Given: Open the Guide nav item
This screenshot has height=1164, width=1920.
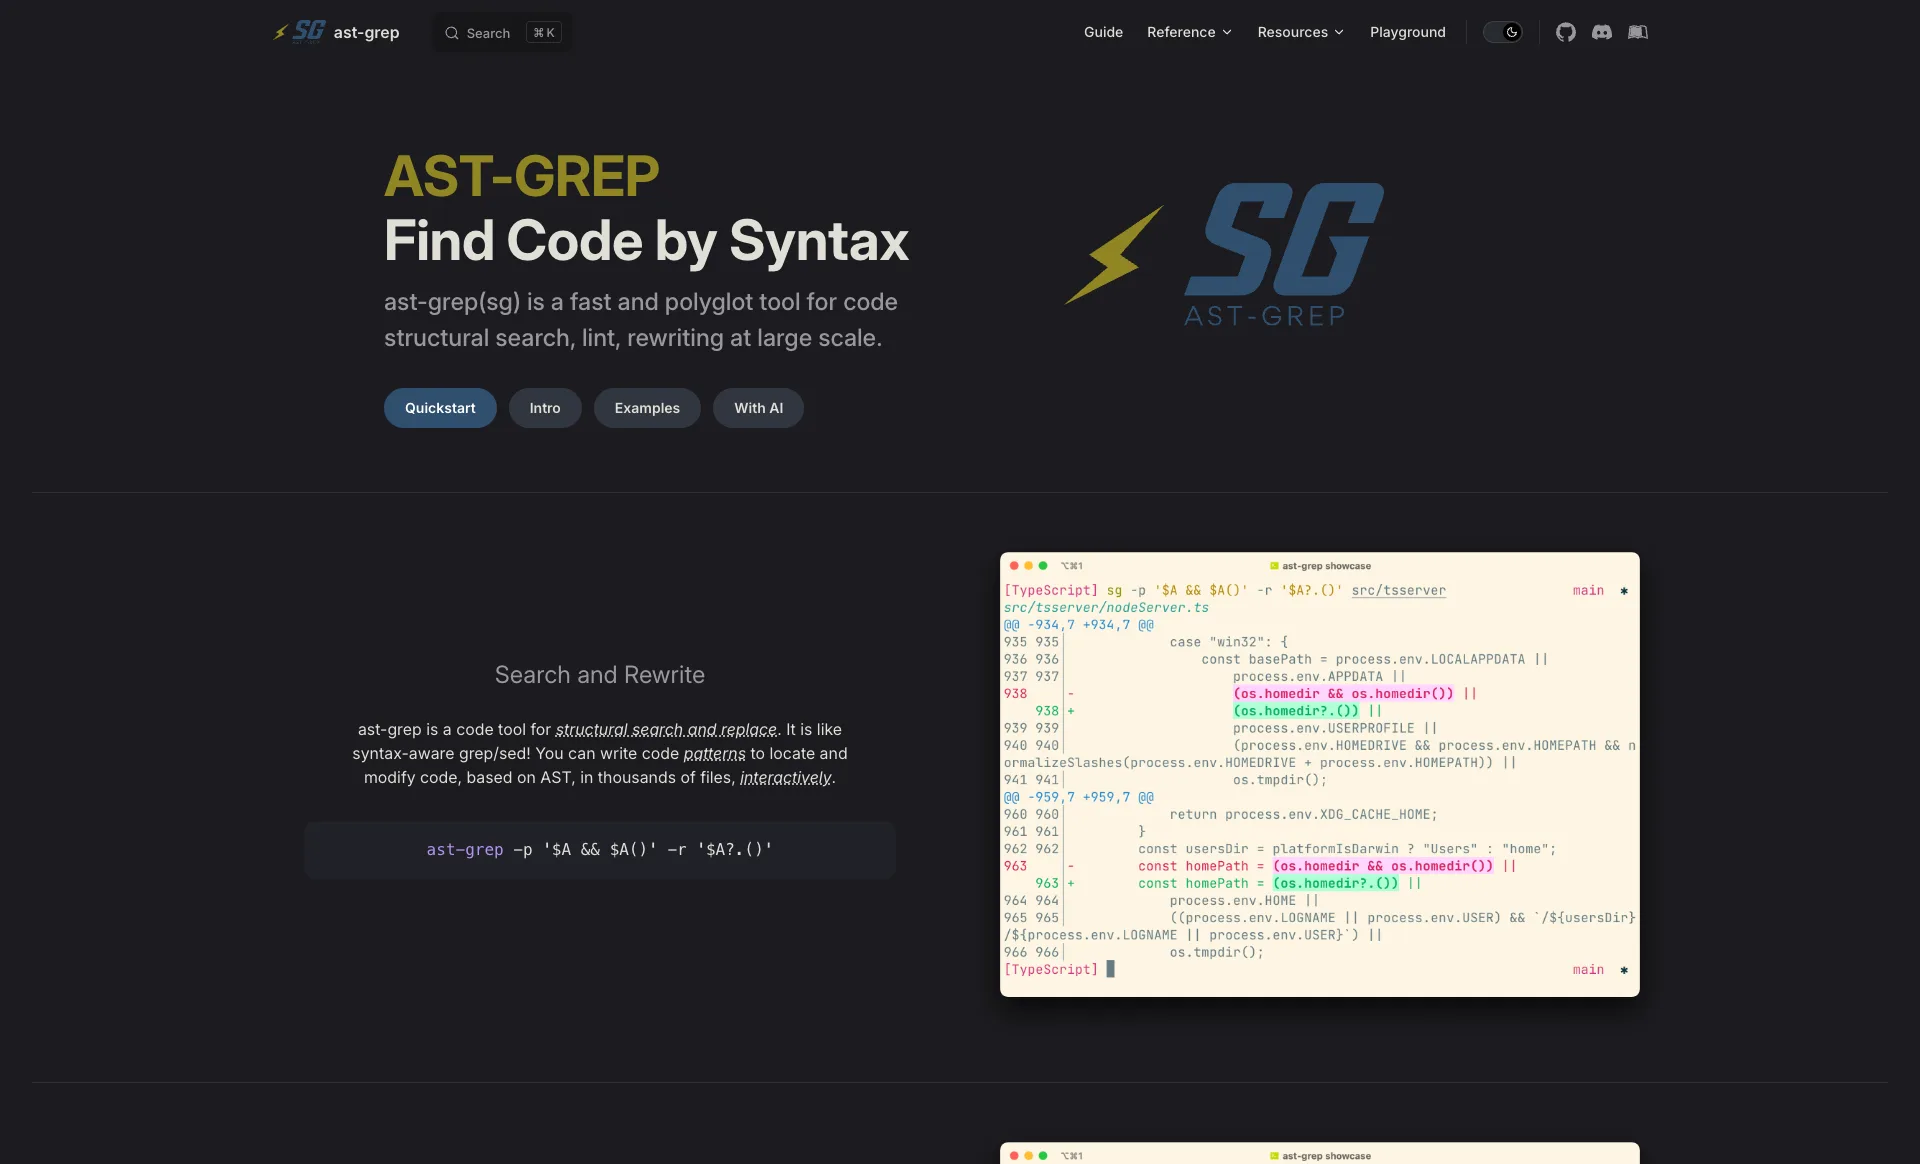Looking at the screenshot, I should pyautogui.click(x=1103, y=32).
